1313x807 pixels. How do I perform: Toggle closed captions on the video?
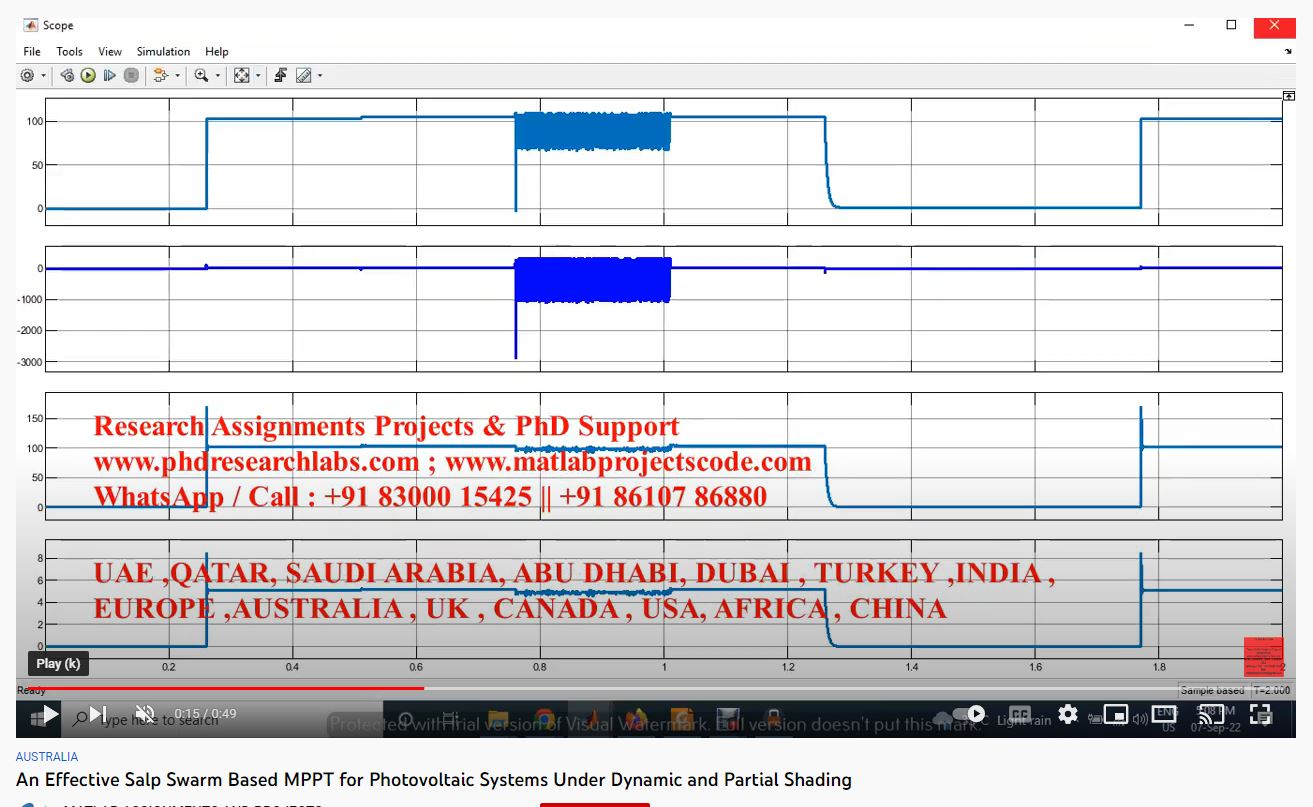click(1019, 714)
